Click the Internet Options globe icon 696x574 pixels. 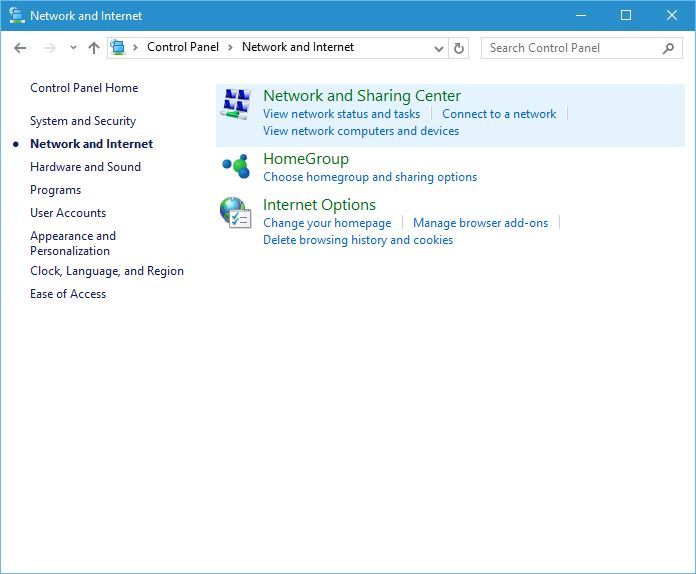click(235, 213)
